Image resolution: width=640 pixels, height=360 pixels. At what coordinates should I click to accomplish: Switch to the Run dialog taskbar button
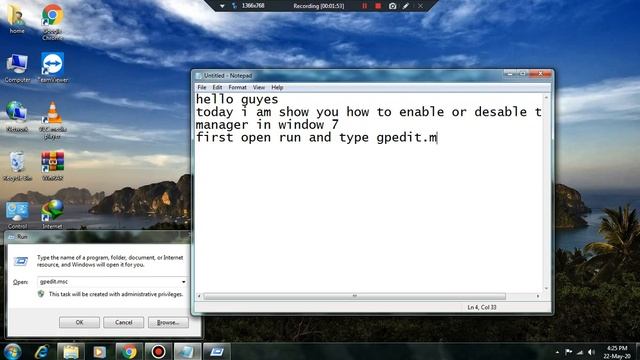pyautogui.click(x=217, y=352)
